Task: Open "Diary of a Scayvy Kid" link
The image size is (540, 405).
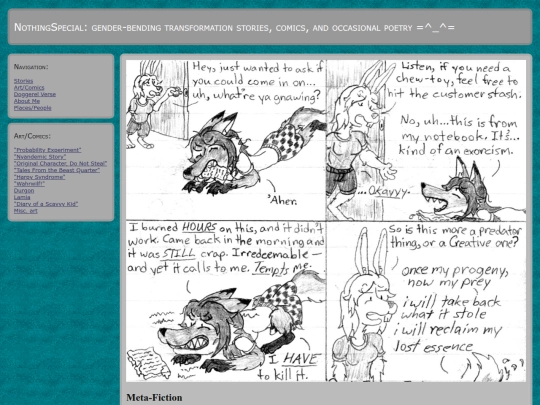Action: tap(46, 204)
